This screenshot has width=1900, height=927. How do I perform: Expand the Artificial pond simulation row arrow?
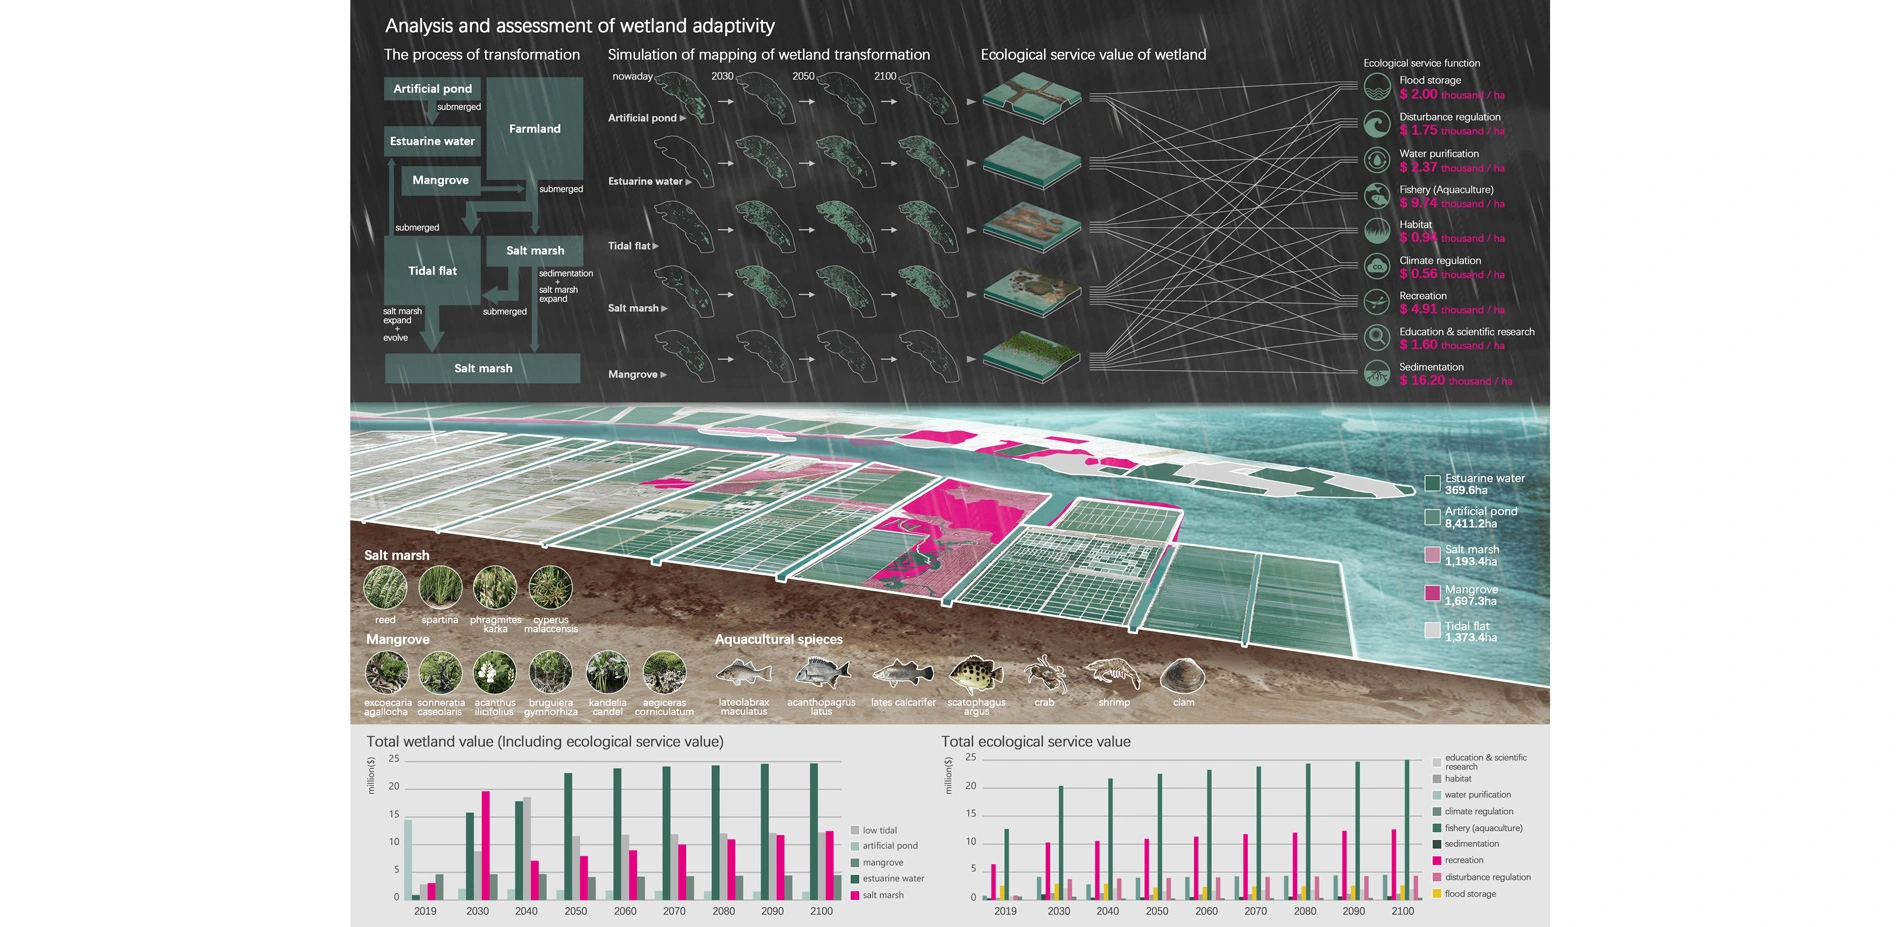pyautogui.click(x=683, y=118)
